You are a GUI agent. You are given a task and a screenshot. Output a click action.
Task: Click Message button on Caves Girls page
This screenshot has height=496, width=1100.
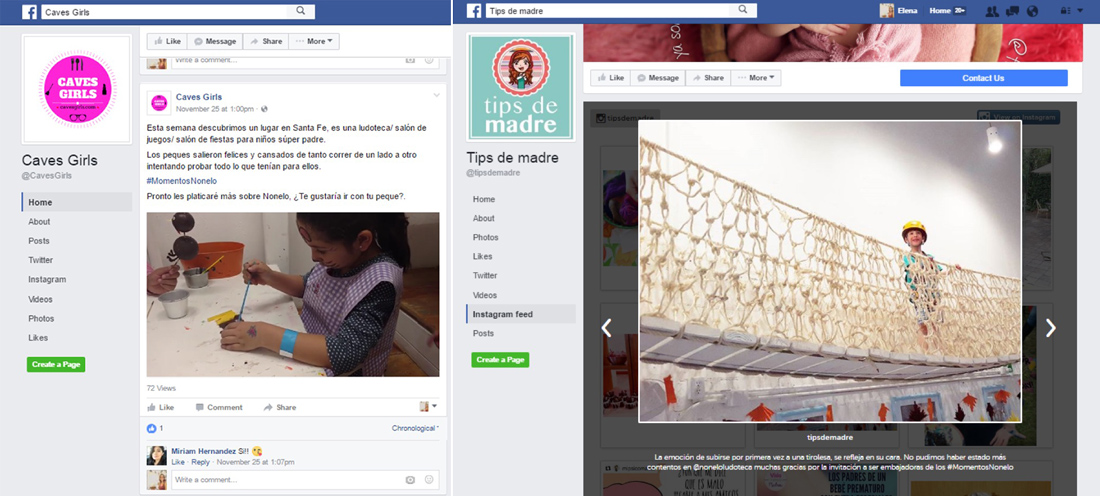(x=215, y=41)
